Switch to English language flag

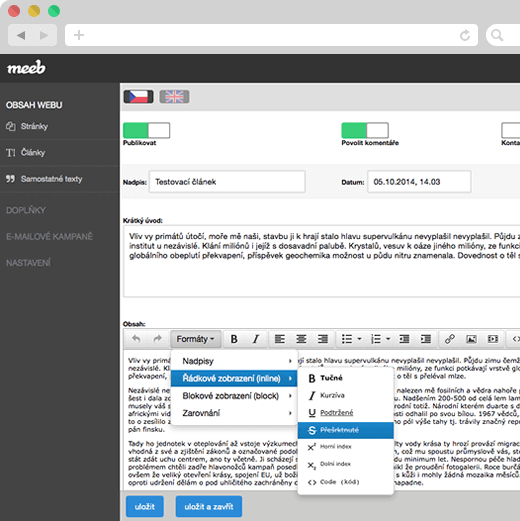click(174, 97)
